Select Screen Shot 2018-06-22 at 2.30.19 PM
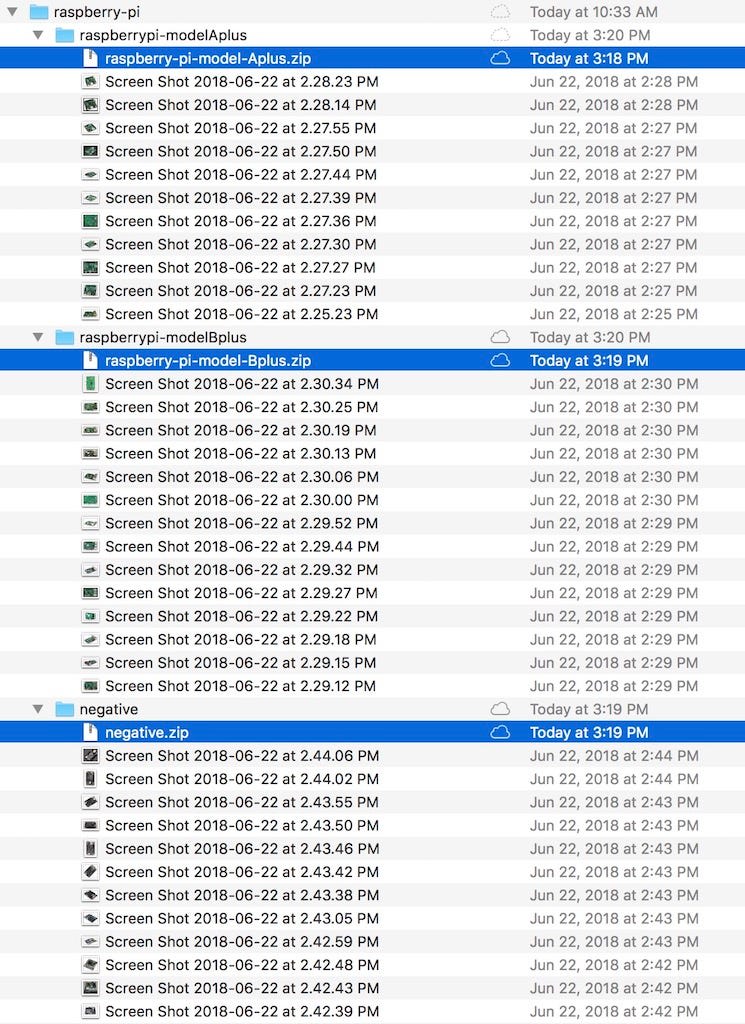745x1024 pixels. [241, 430]
